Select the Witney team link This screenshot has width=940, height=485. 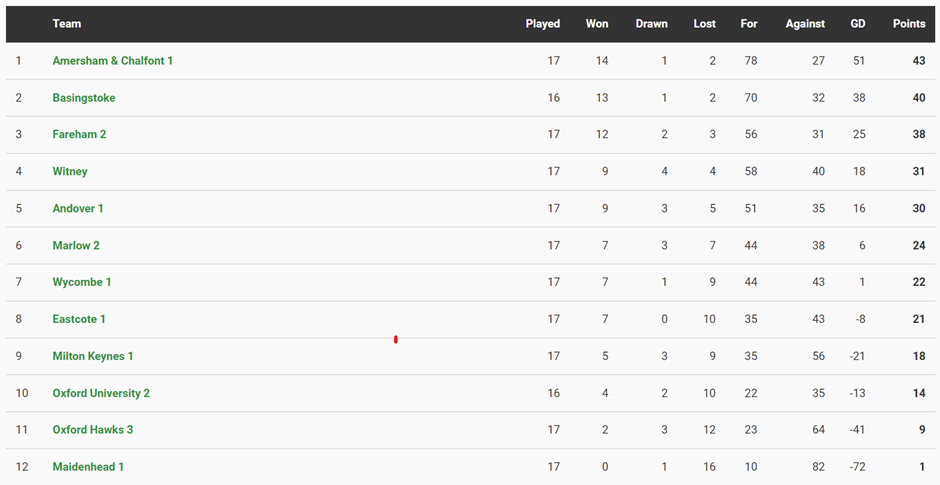(x=70, y=172)
